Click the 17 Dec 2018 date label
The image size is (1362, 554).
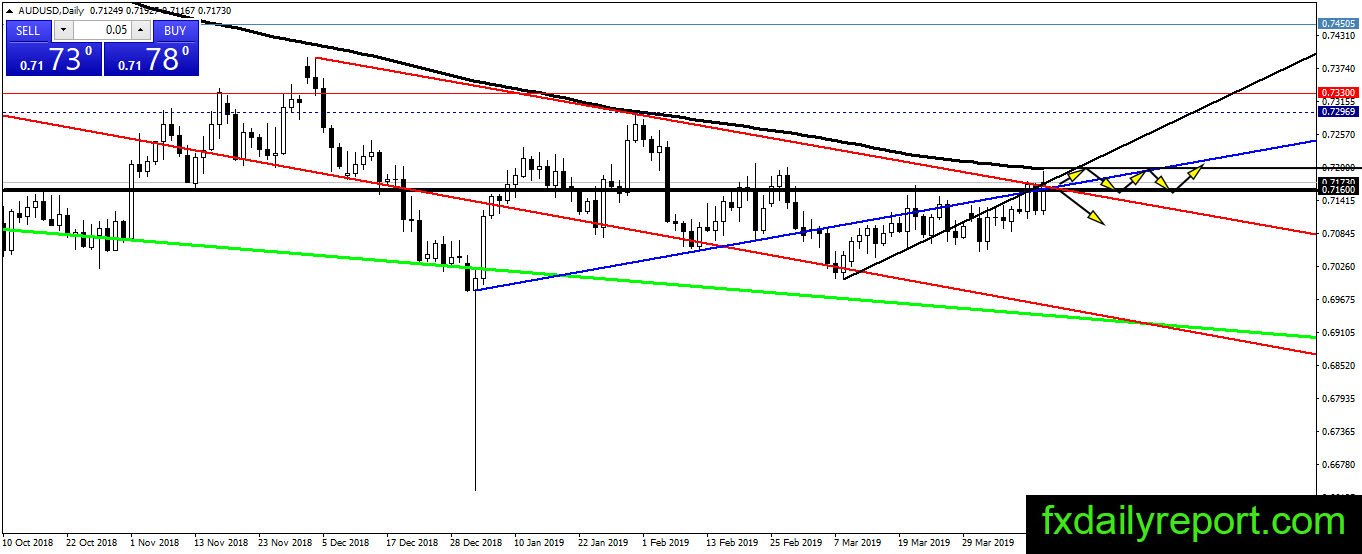click(x=412, y=542)
